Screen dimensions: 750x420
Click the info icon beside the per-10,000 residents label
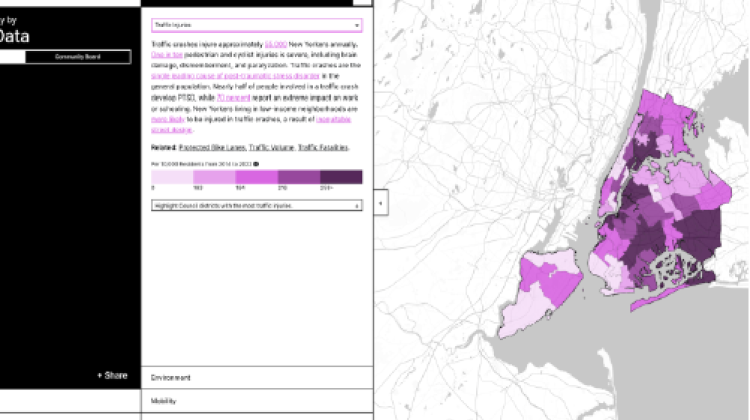256,163
